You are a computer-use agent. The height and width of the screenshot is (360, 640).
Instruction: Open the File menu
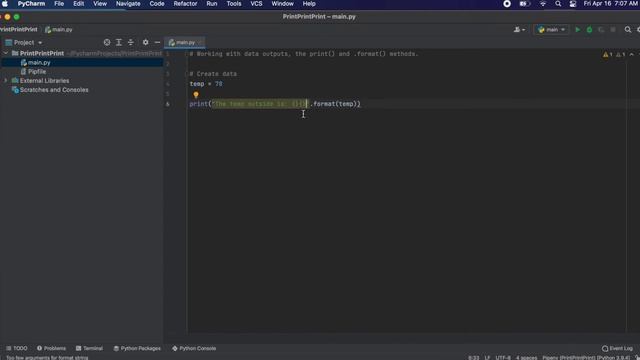pos(59,4)
